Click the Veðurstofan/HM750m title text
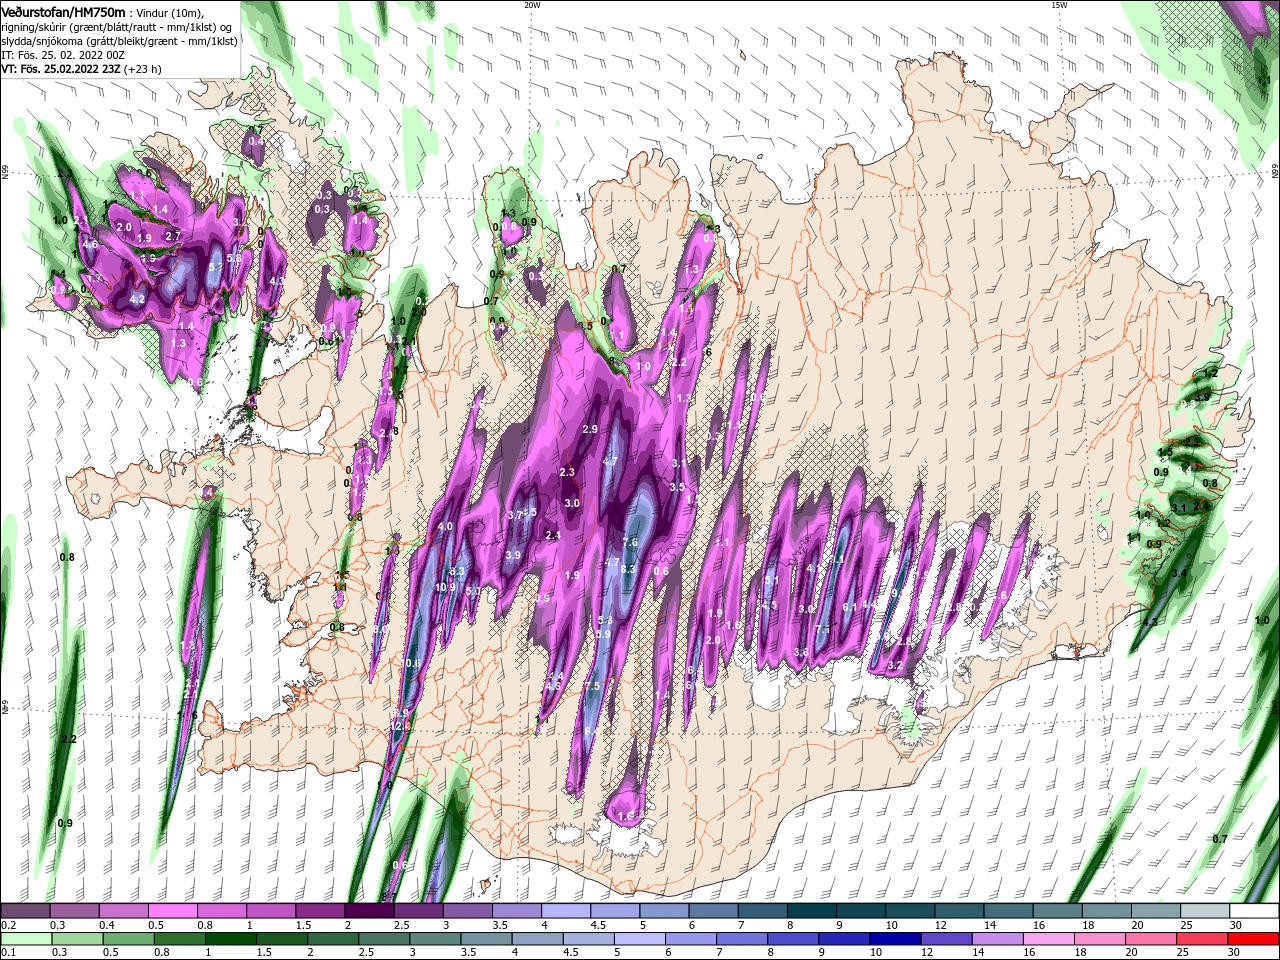The image size is (1280, 960). tap(64, 12)
